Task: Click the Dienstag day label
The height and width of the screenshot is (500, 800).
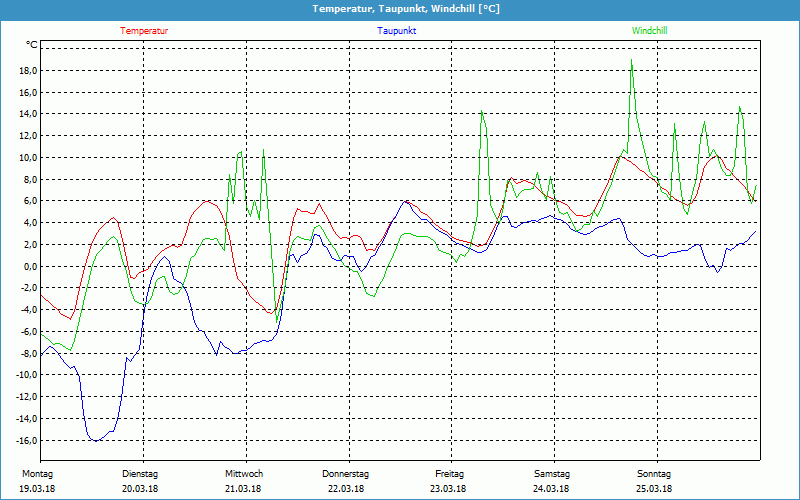Action: click(x=140, y=474)
